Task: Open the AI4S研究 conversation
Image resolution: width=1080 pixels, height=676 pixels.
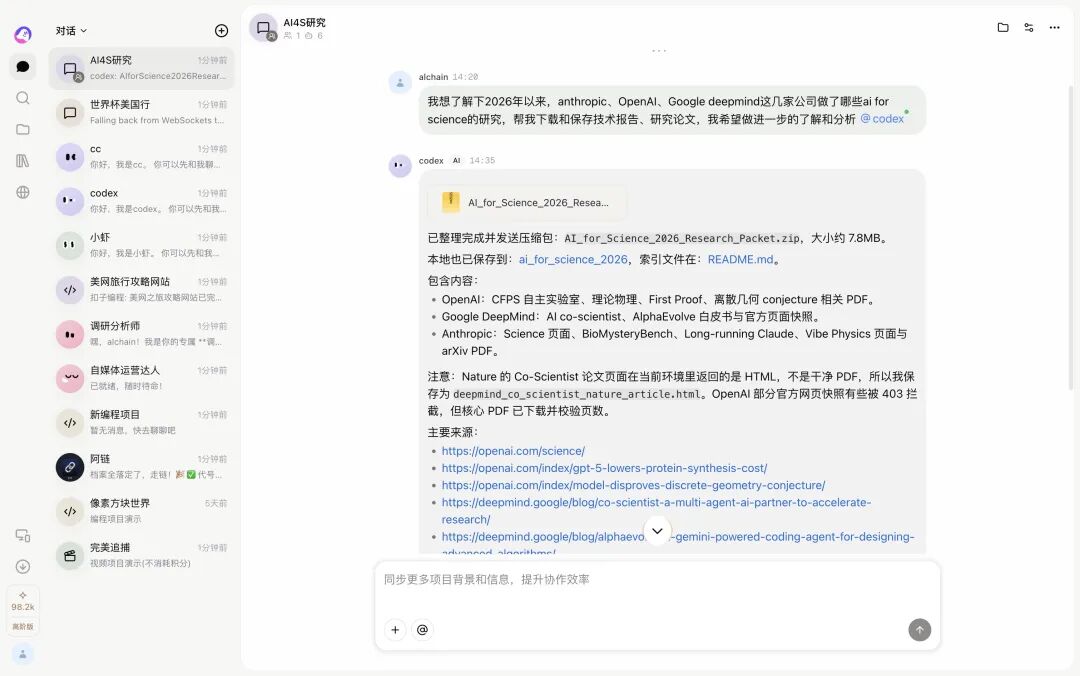Action: click(141, 68)
